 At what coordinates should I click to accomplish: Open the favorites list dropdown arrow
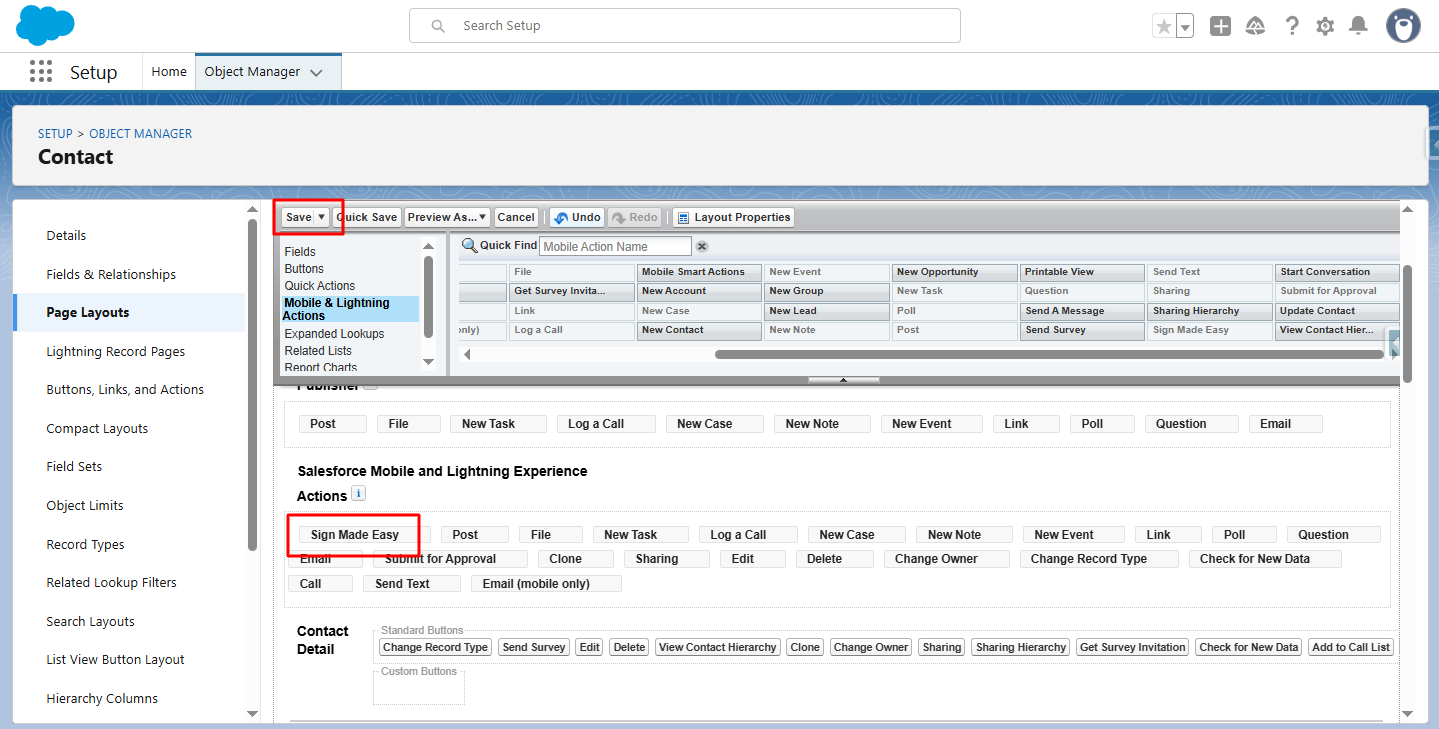(1185, 27)
